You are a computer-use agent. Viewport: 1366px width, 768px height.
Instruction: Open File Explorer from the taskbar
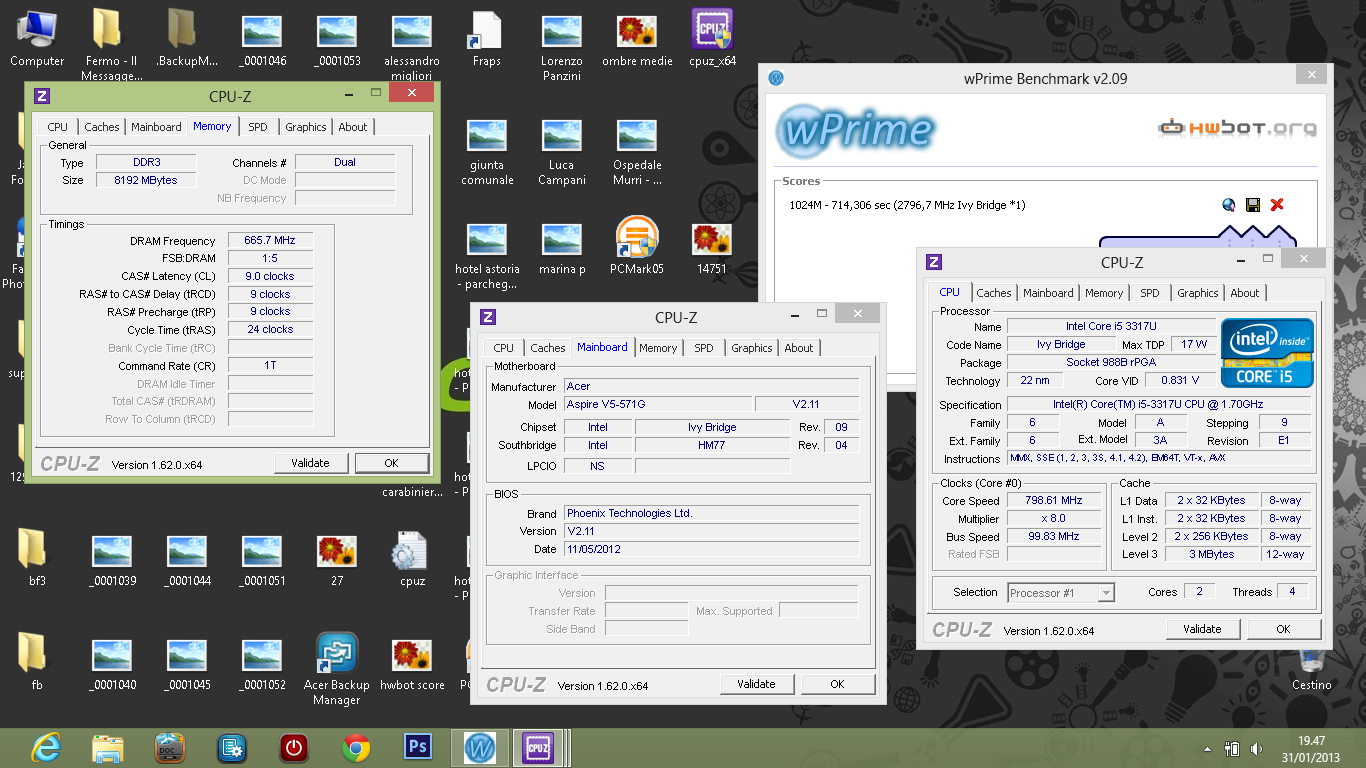pos(107,747)
